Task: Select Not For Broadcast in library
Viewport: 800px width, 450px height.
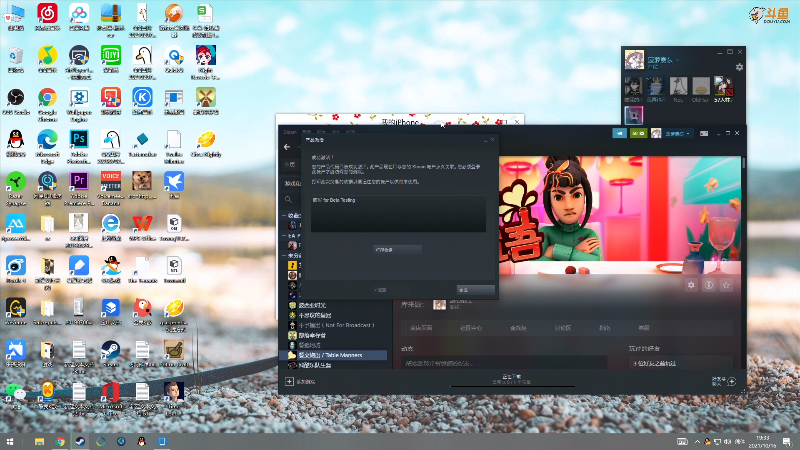Action: tap(336, 325)
